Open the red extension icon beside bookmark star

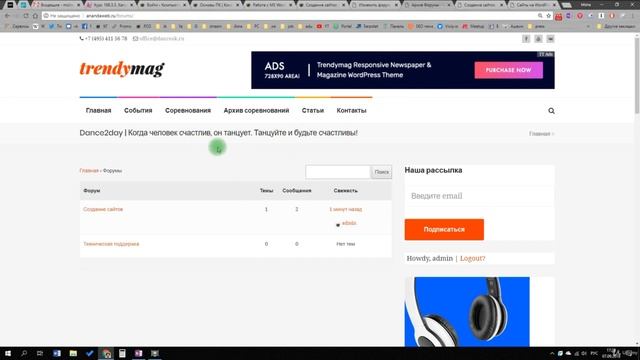[x=558, y=16]
